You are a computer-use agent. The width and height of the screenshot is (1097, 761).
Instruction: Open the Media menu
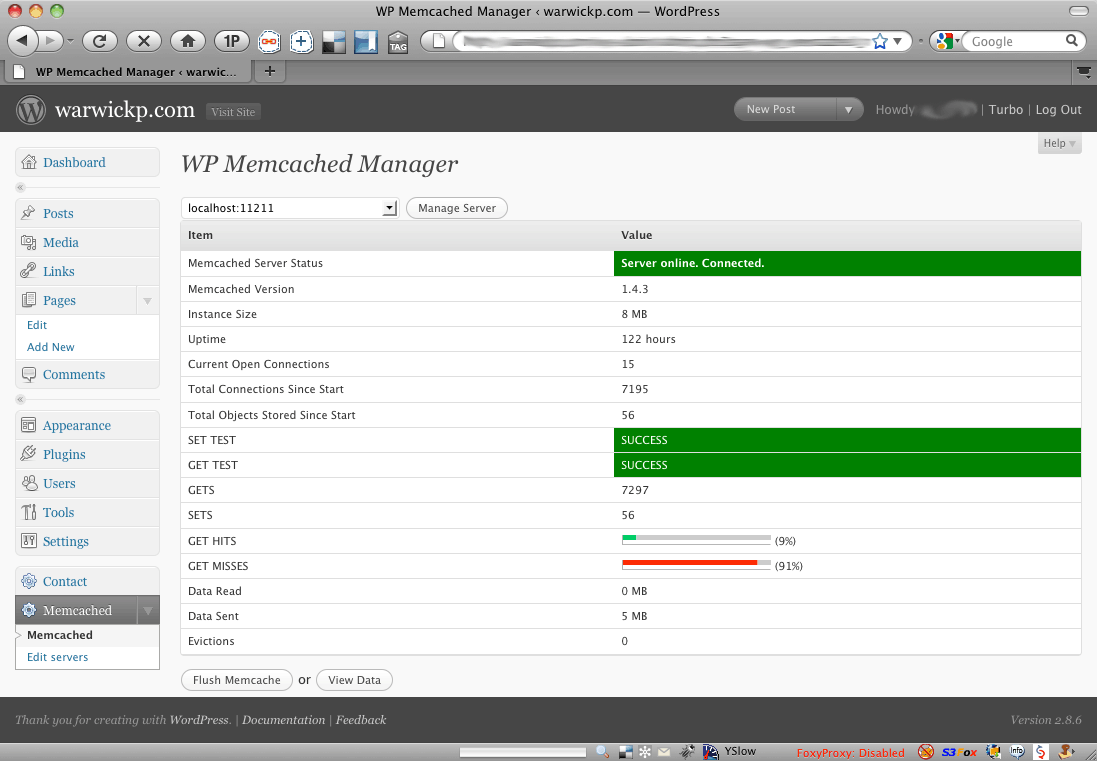coord(61,242)
